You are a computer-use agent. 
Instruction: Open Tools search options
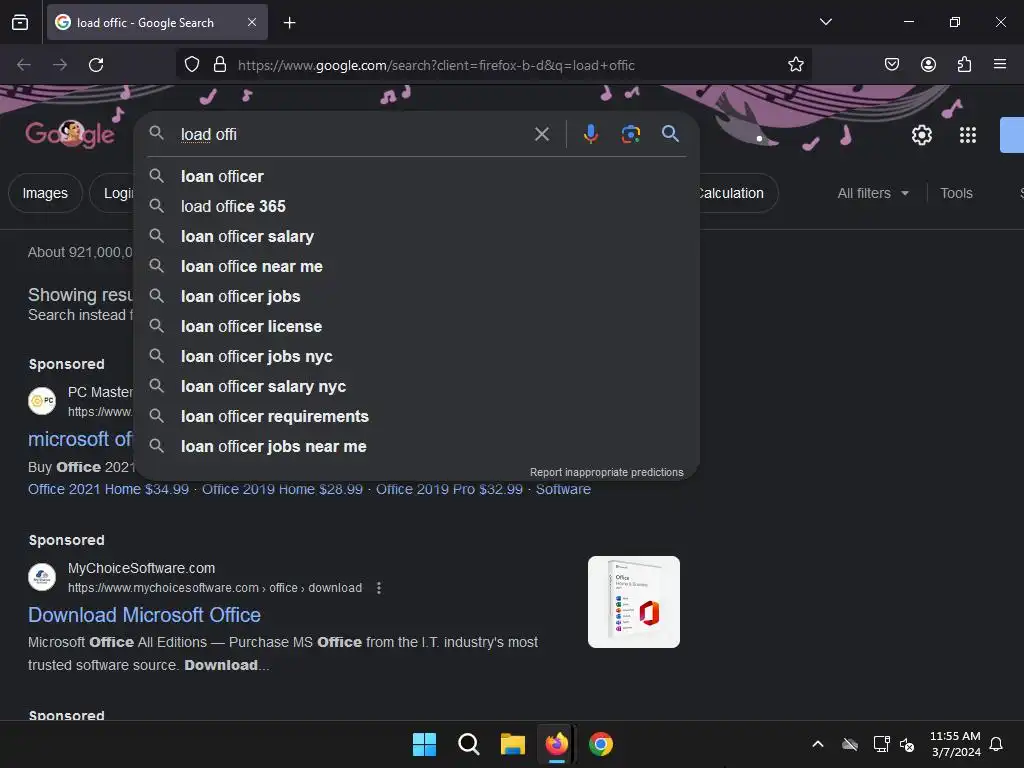pos(956,193)
